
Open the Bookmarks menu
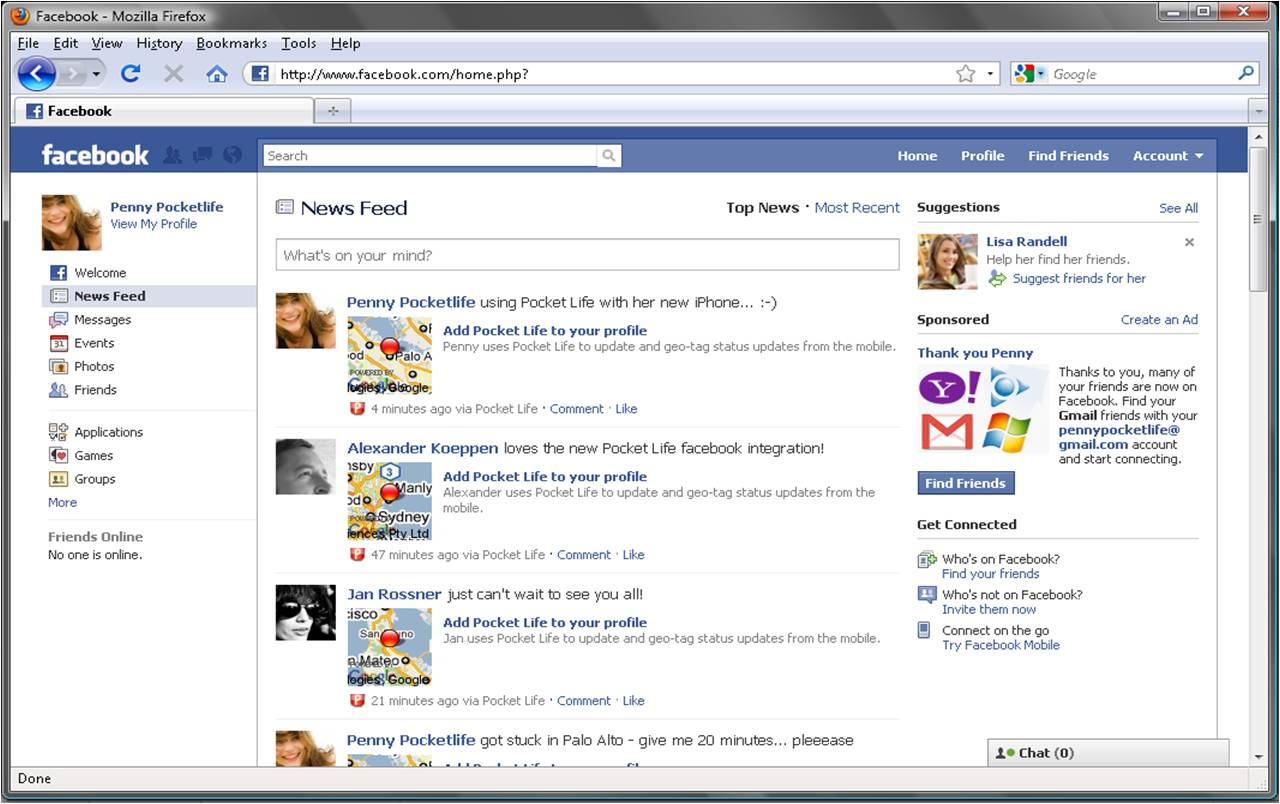pyautogui.click(x=232, y=43)
